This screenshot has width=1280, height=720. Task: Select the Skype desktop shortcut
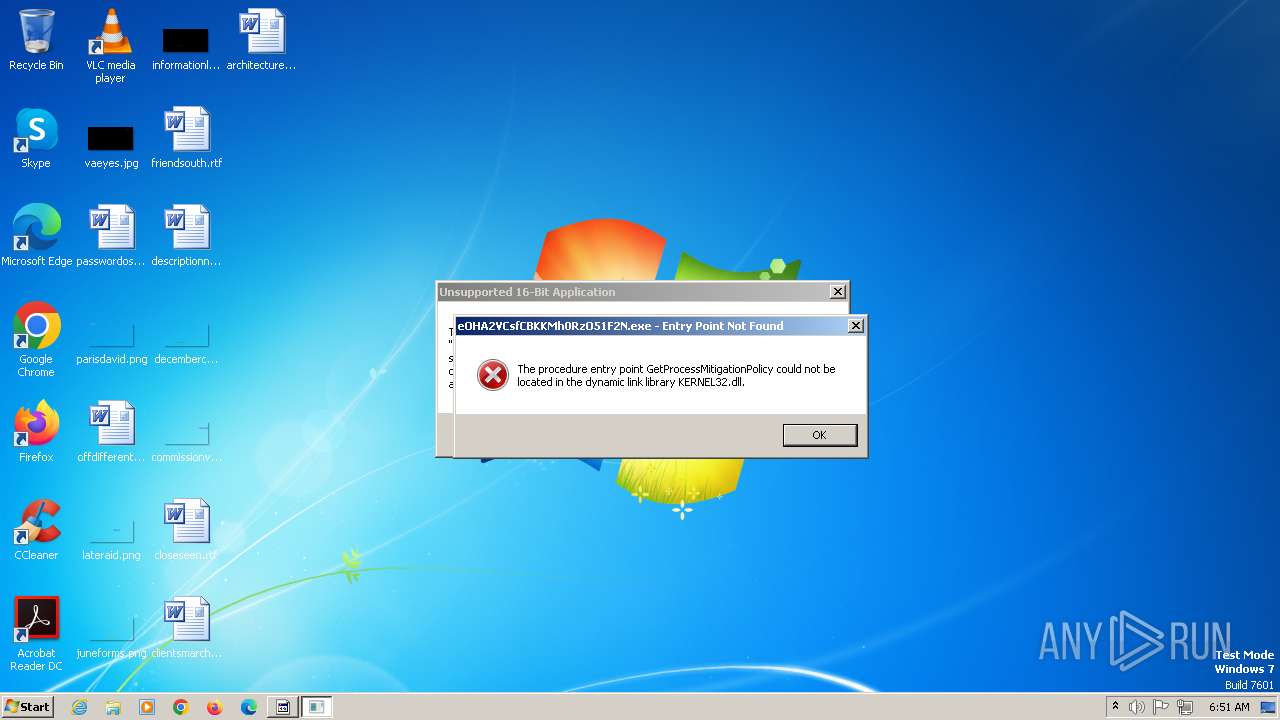(x=36, y=139)
